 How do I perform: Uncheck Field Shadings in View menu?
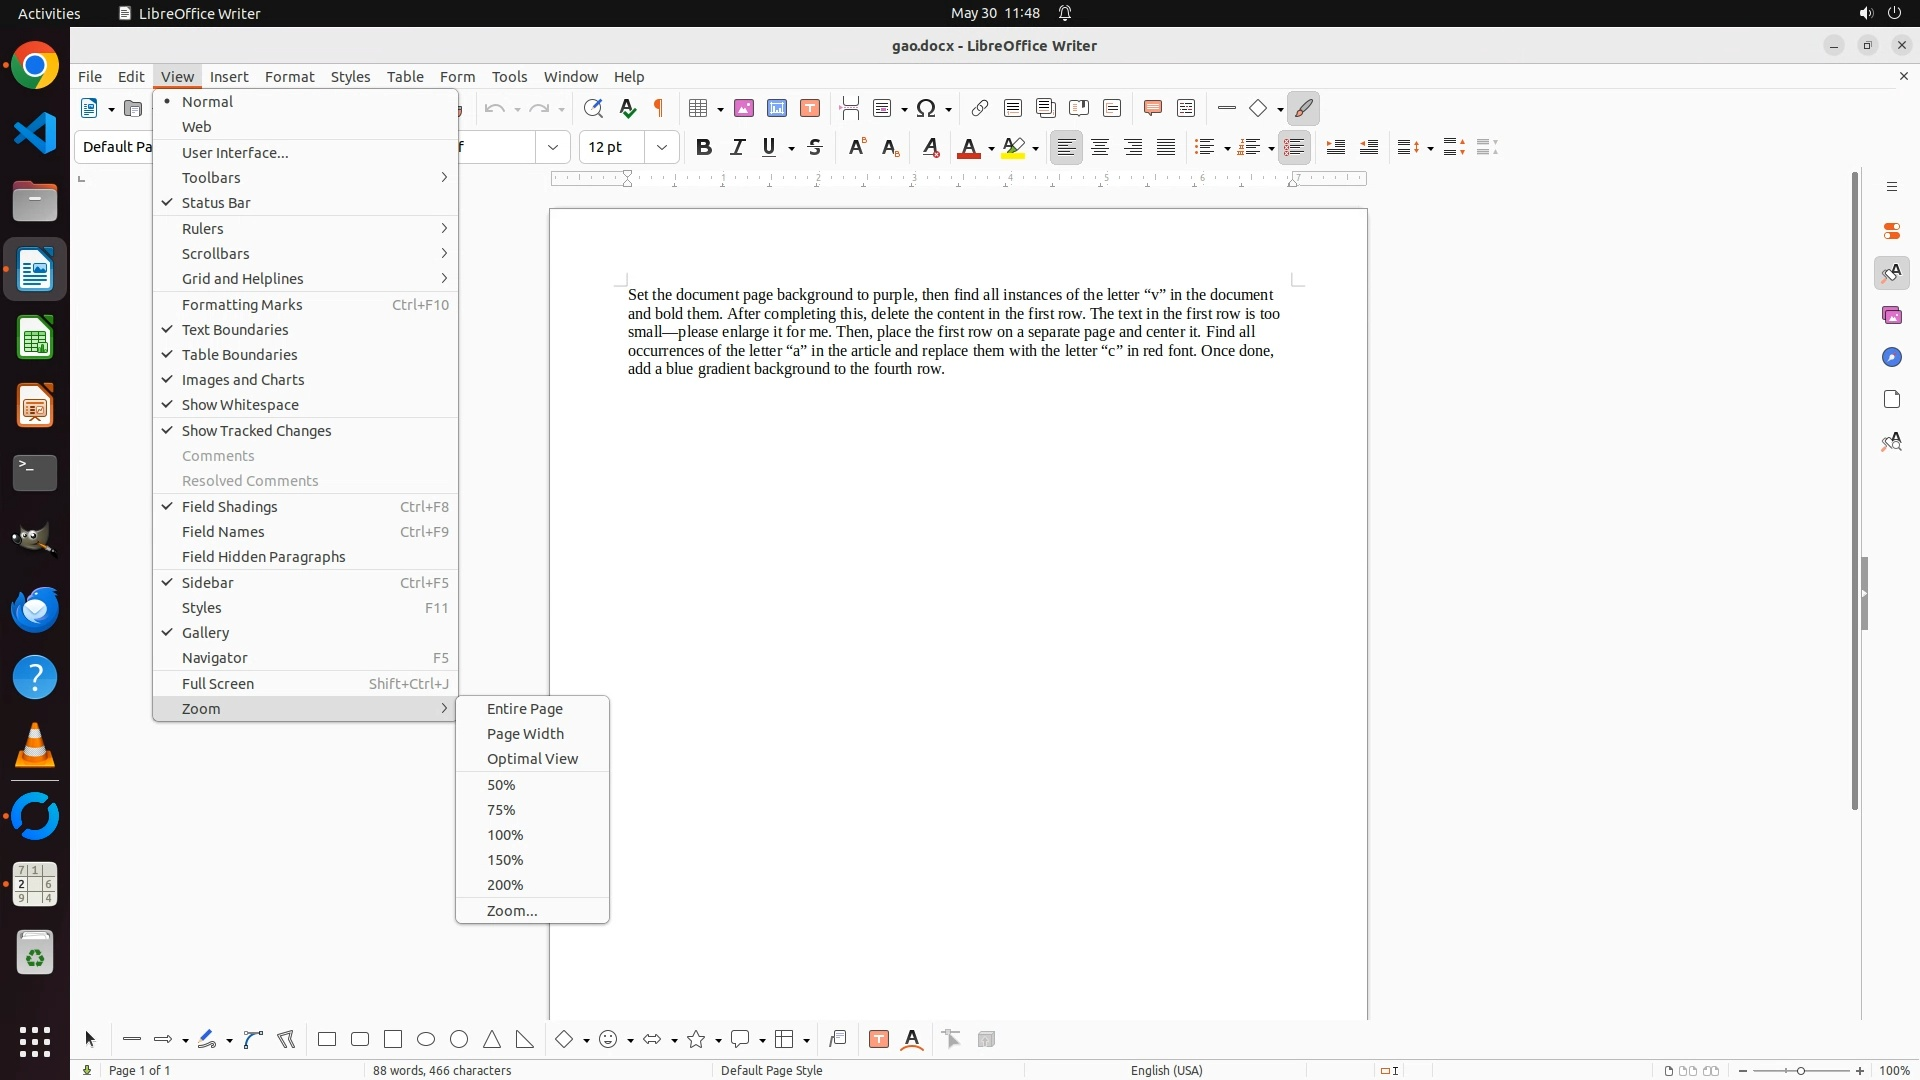tap(229, 507)
